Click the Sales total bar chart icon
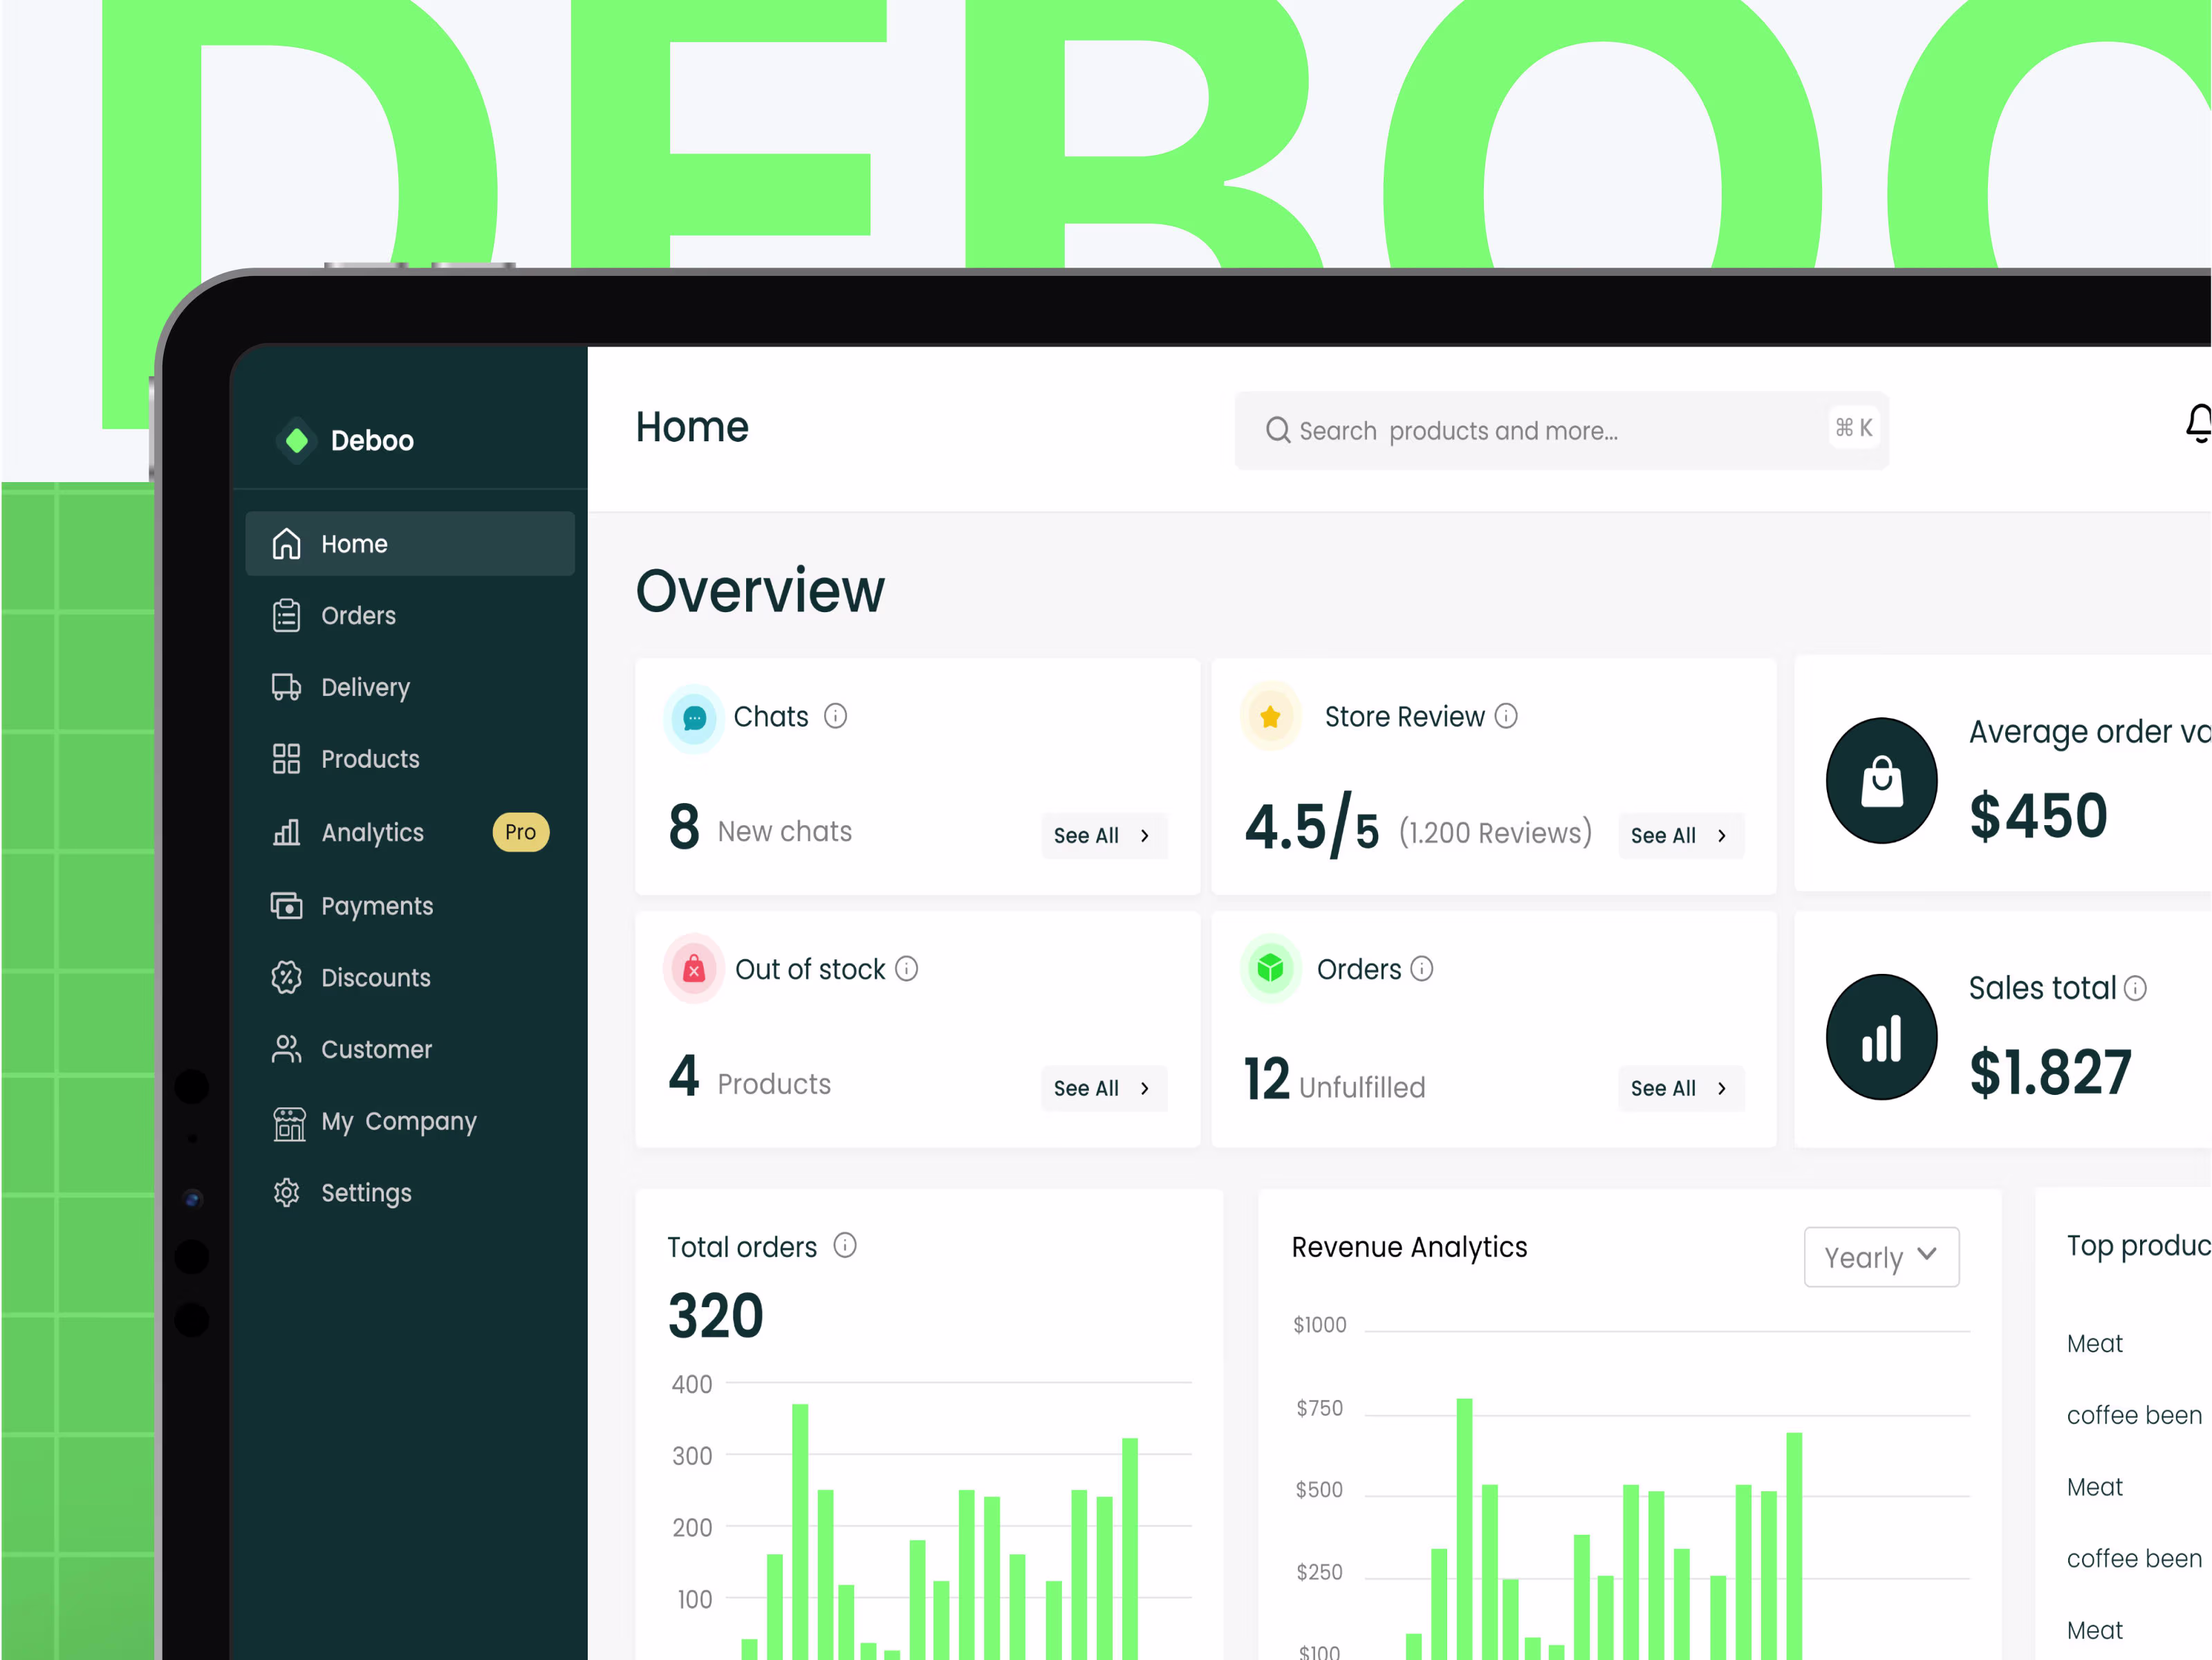 1881,1038
